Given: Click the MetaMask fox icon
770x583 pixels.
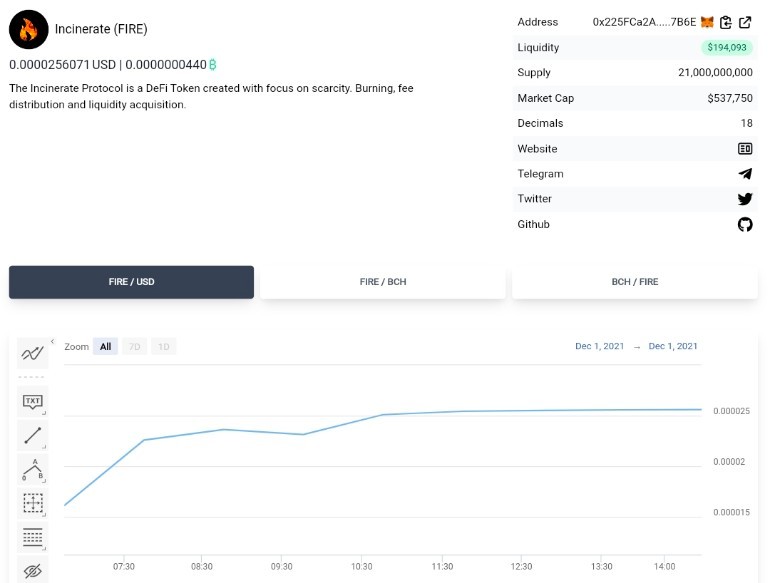Looking at the screenshot, I should point(707,22).
